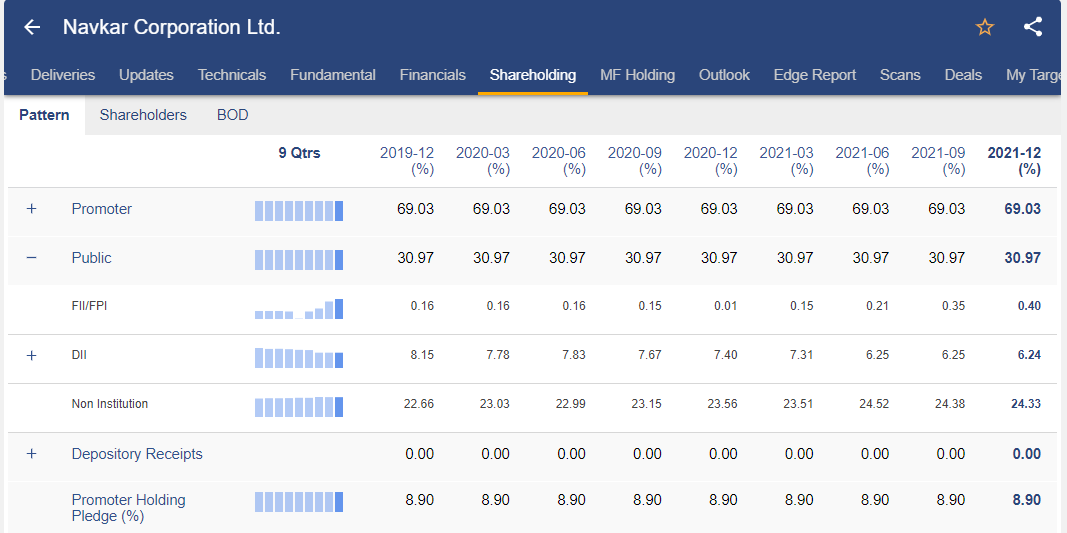Switch to the Fundamental tab

[333, 75]
